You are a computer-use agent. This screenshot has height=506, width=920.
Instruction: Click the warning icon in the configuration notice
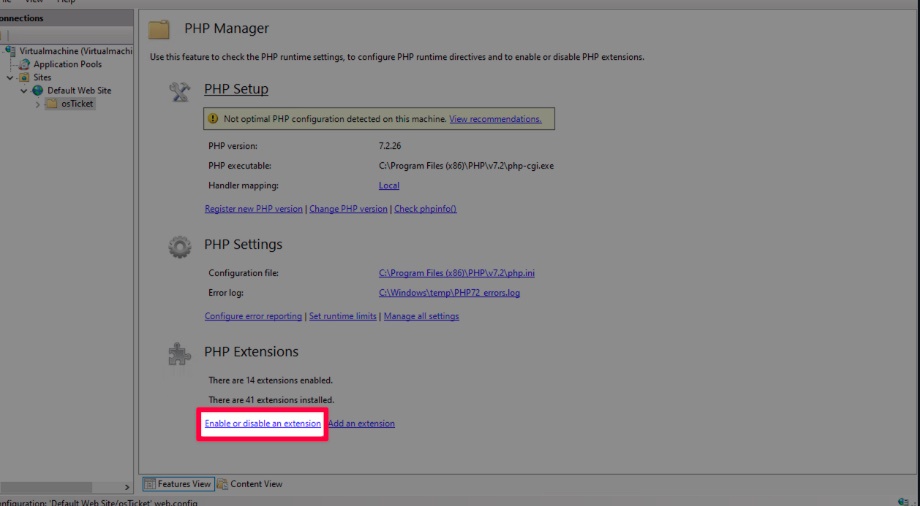(213, 119)
